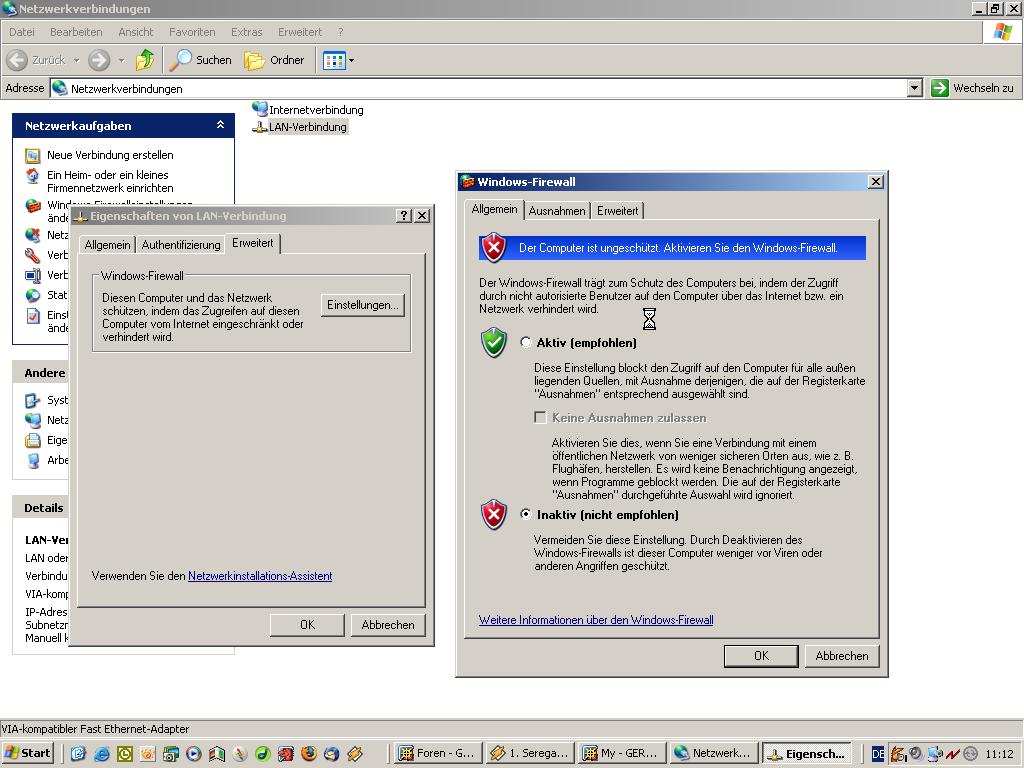1024x768 pixels.
Task: Click OK in Windows-Firewall dialog
Action: click(761, 656)
